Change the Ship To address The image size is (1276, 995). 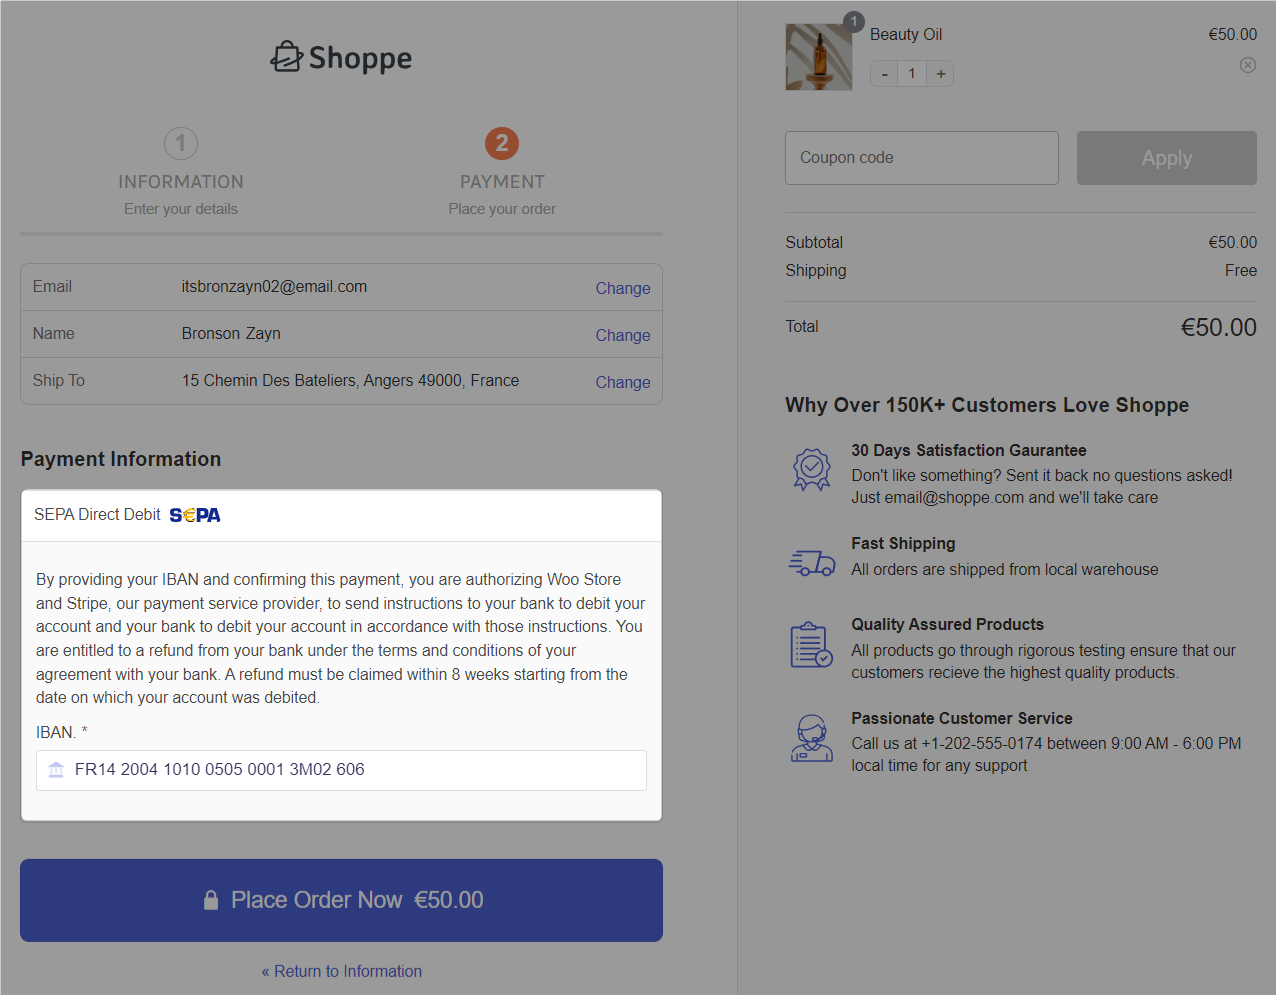point(623,382)
